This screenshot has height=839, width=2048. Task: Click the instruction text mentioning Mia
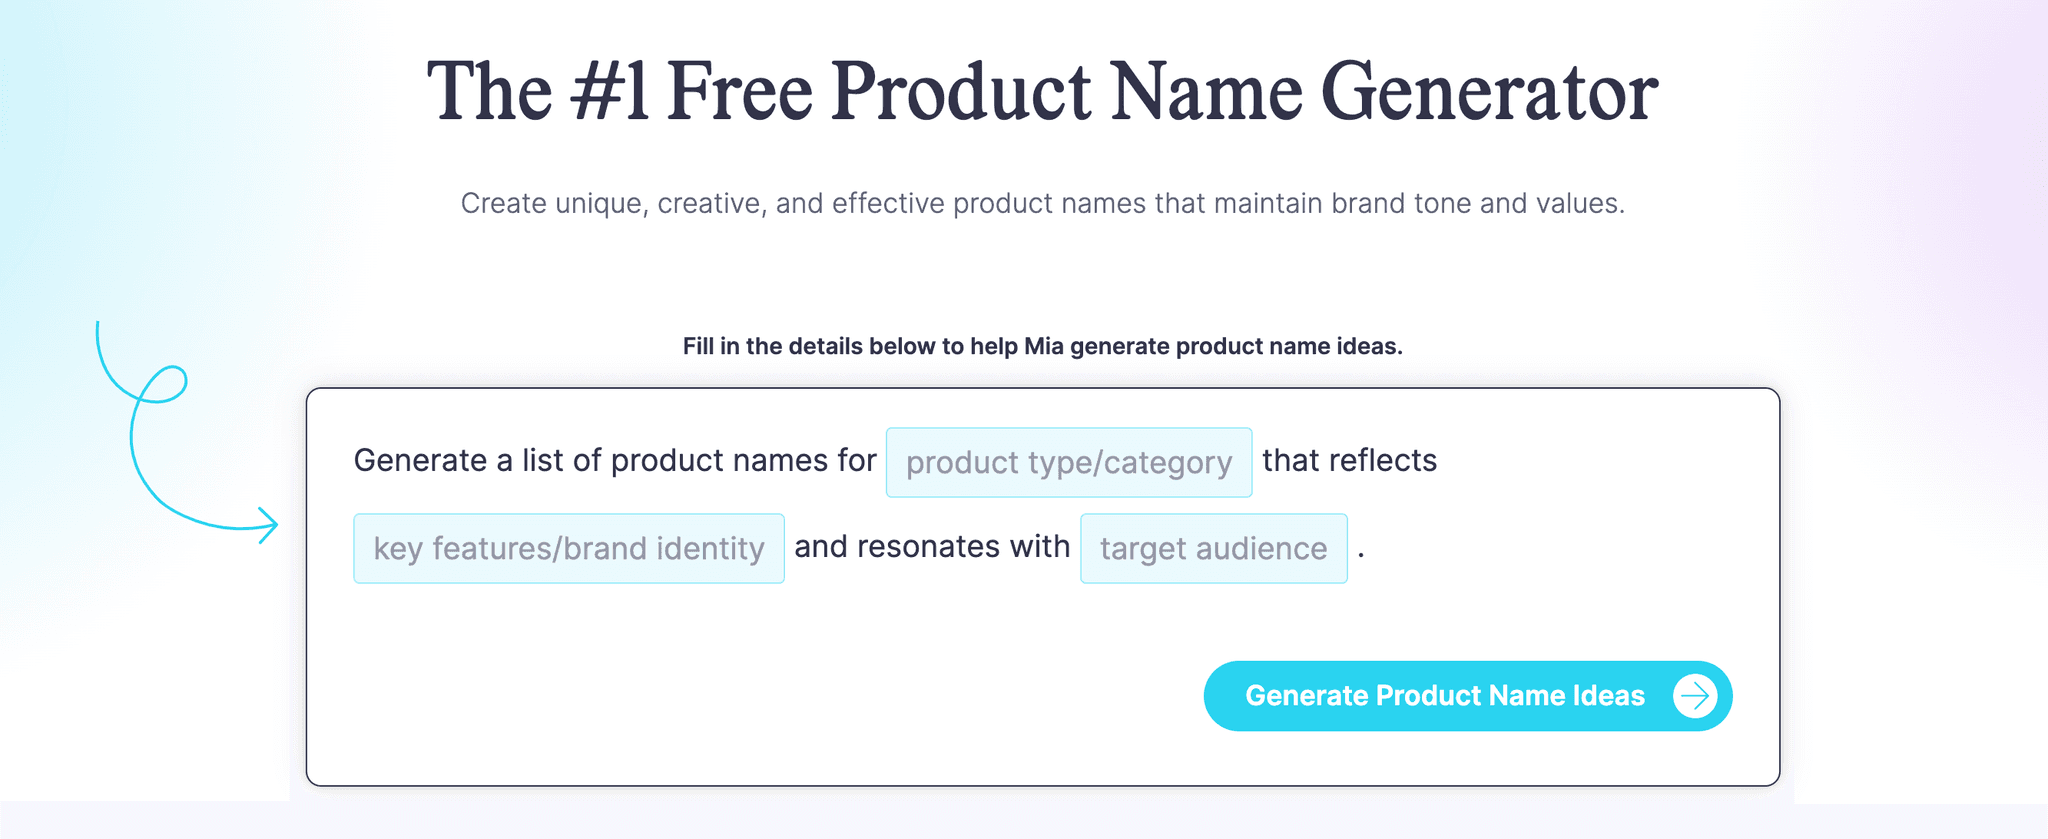point(1042,346)
